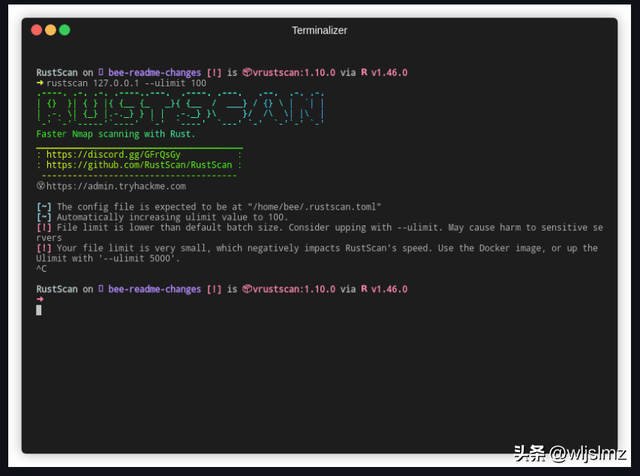This screenshot has width=640, height=476.
Task: Click the Rust 'R' icon in second prompt
Action: [364, 289]
